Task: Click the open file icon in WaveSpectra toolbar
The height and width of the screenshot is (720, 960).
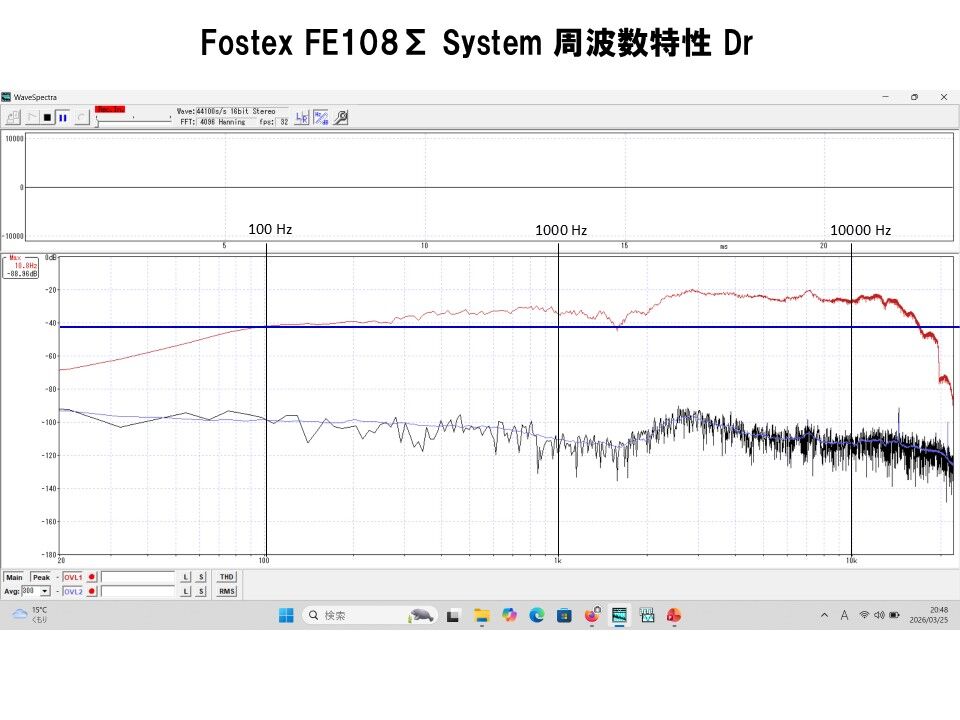Action: click(13, 117)
